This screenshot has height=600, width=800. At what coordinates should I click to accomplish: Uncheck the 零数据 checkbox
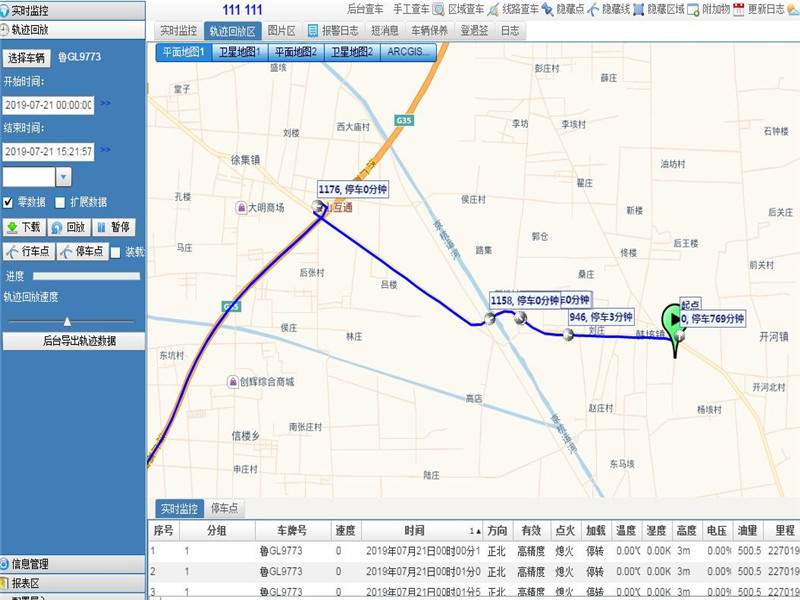8,202
